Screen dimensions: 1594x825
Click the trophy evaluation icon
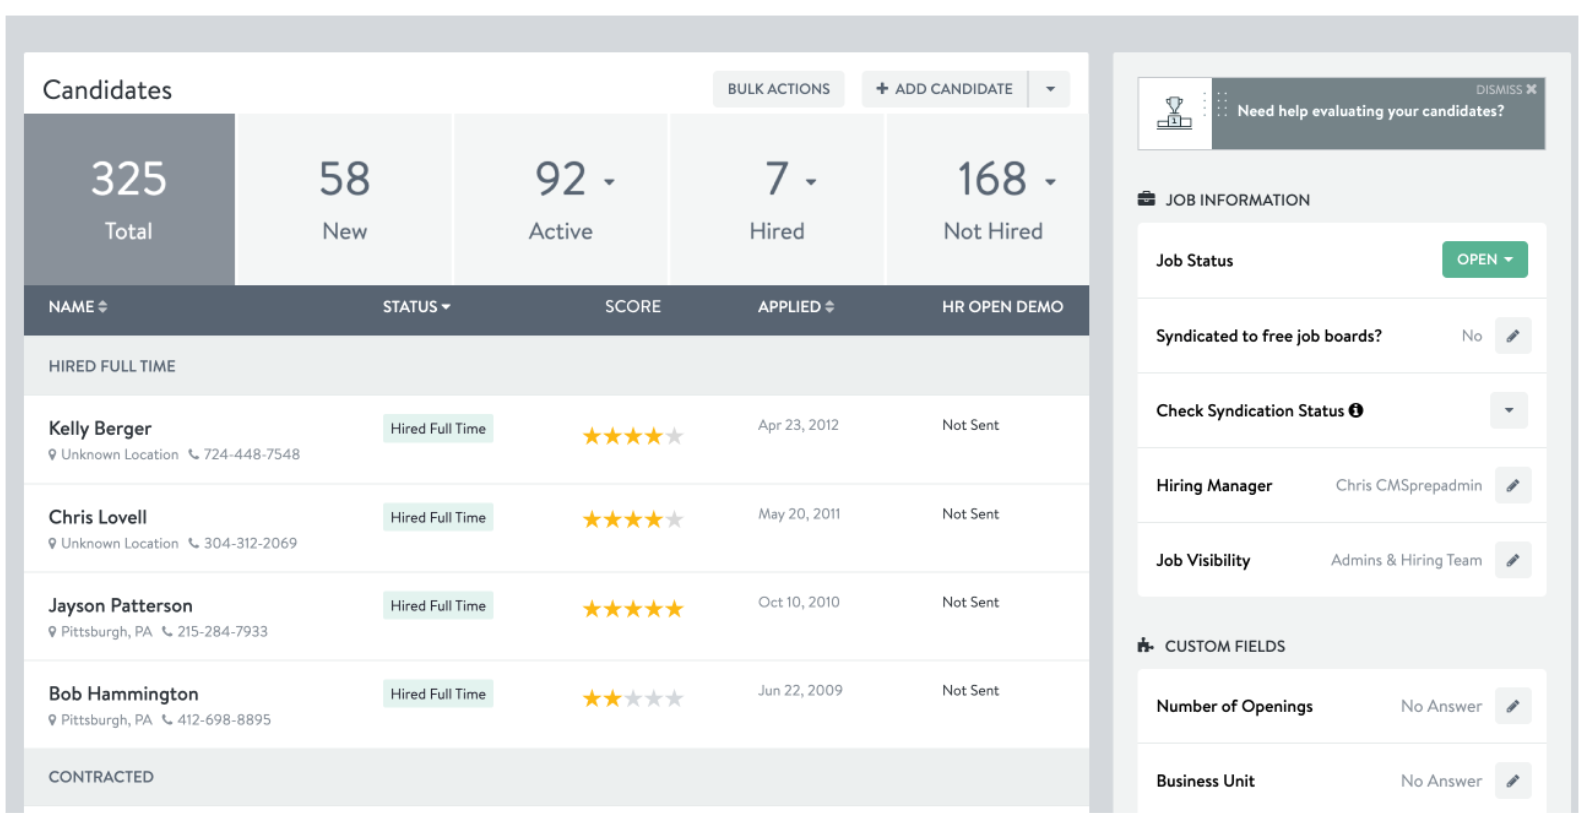click(x=1174, y=113)
